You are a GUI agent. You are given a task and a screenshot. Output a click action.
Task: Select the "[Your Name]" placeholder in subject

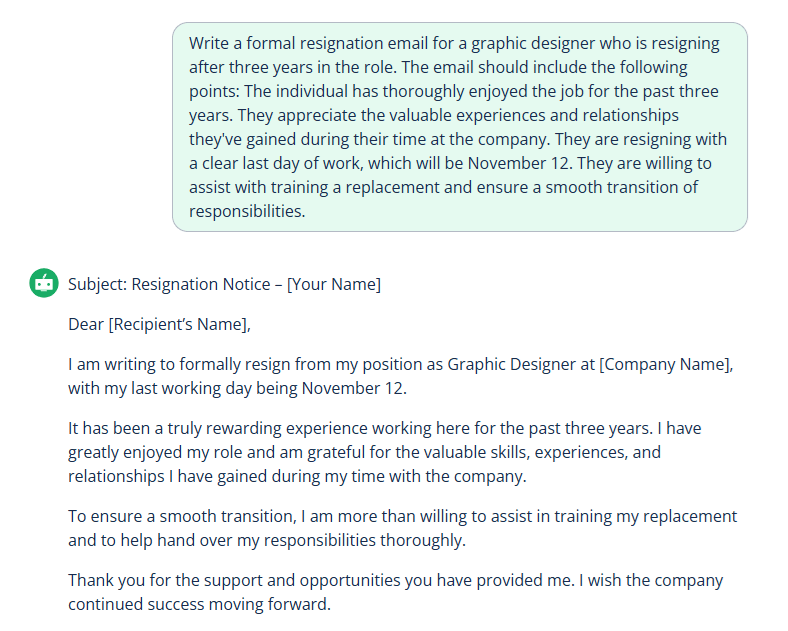point(333,284)
